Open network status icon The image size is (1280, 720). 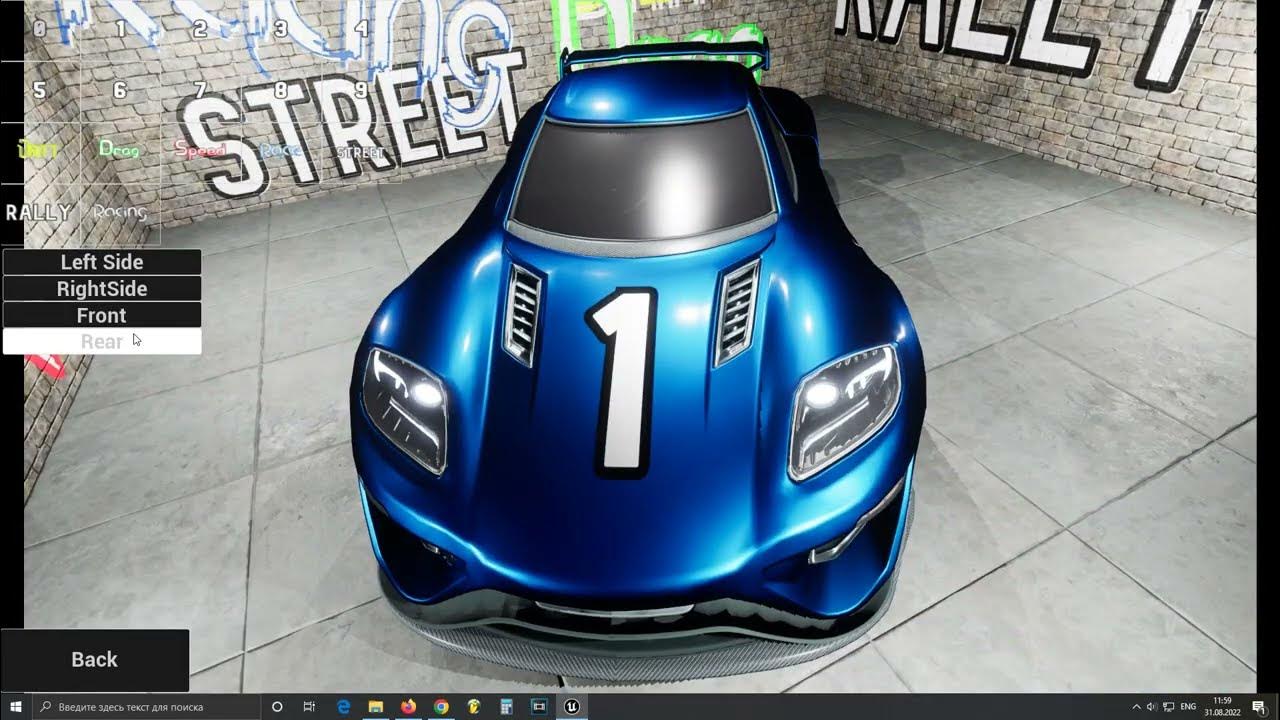click(x=1168, y=706)
